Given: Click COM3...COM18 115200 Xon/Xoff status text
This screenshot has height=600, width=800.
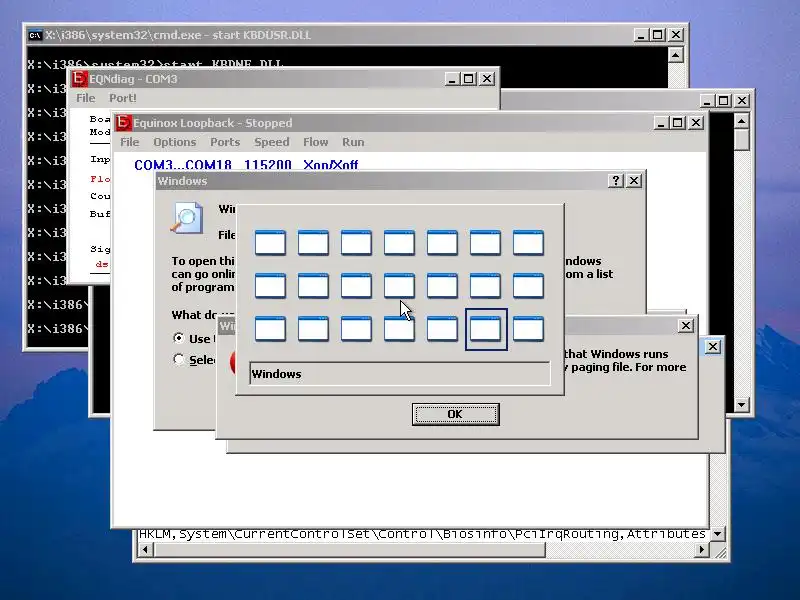Looking at the screenshot, I should click(x=246, y=165).
